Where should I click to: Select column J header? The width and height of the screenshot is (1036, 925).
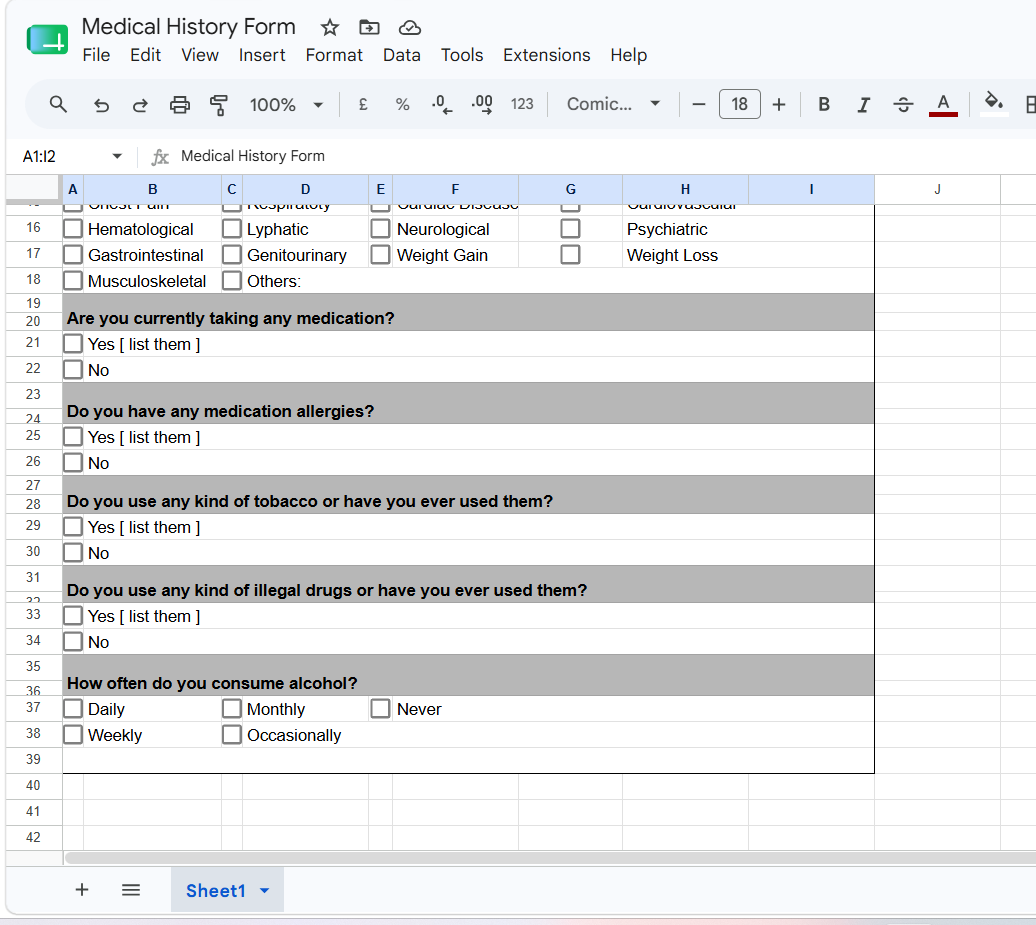937,190
